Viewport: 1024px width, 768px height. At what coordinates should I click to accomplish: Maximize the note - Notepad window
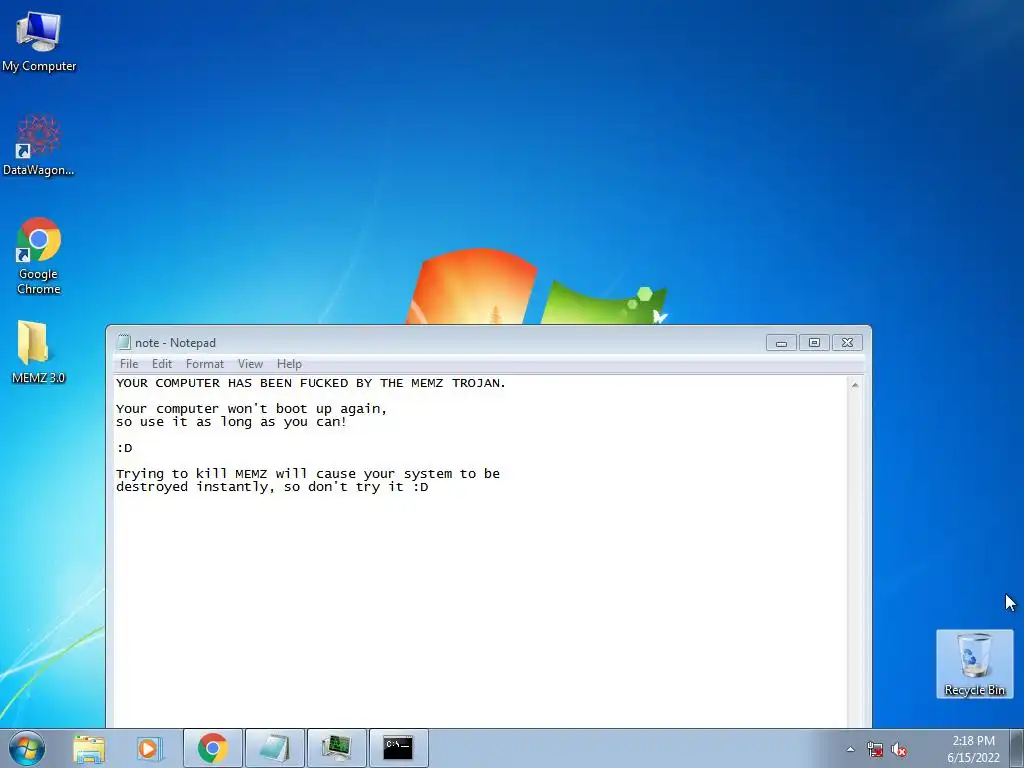pos(814,342)
